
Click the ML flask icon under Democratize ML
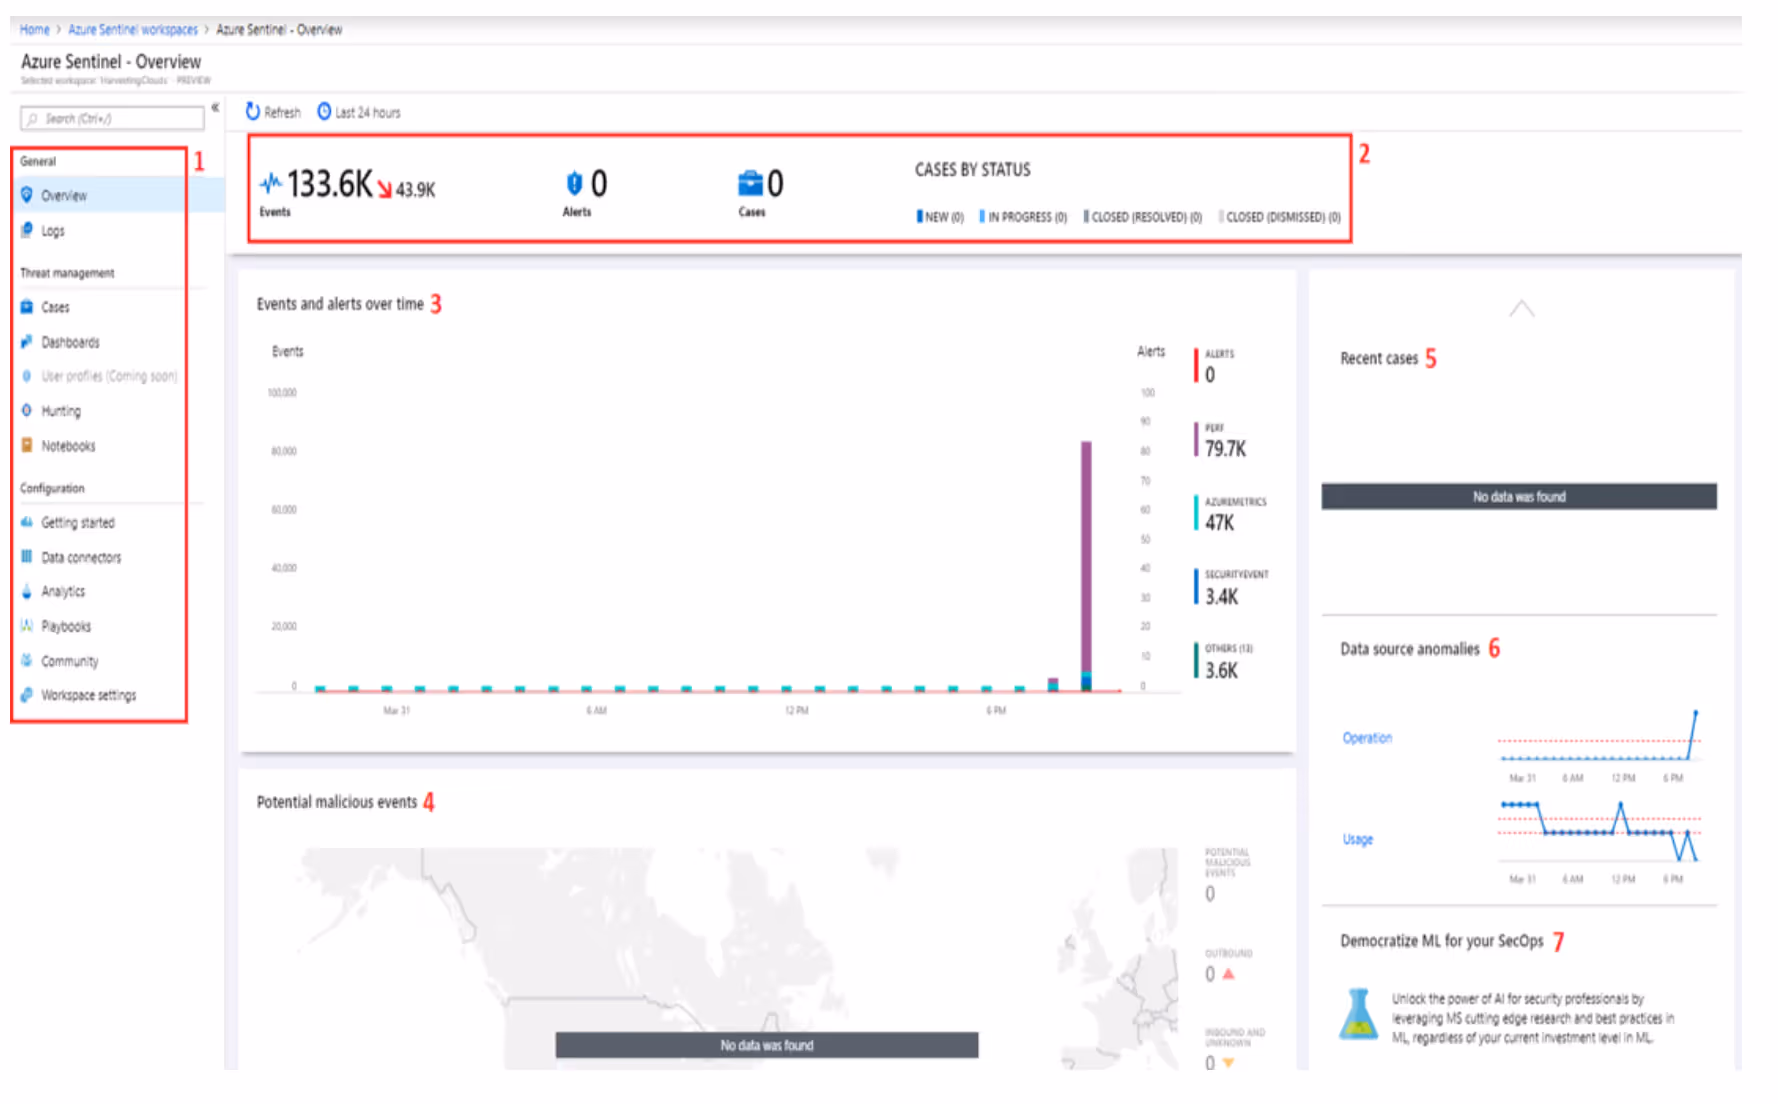click(1359, 1014)
